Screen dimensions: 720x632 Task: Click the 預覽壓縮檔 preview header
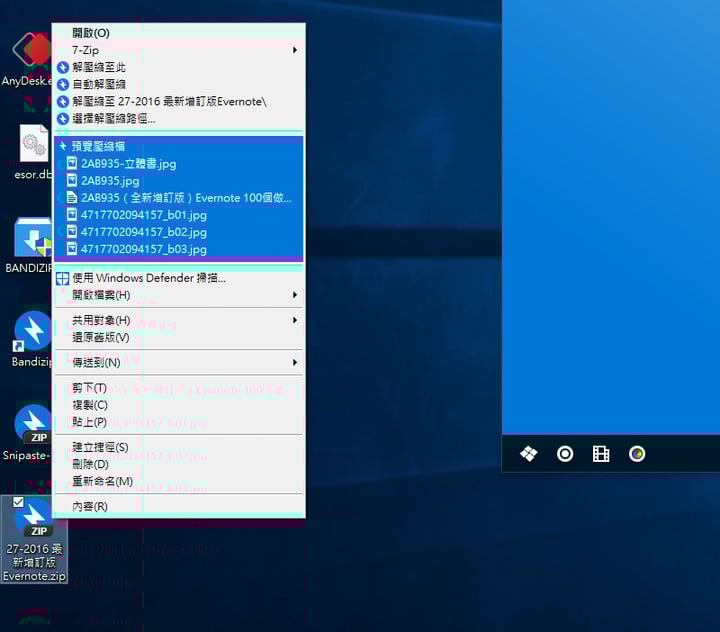point(179,146)
